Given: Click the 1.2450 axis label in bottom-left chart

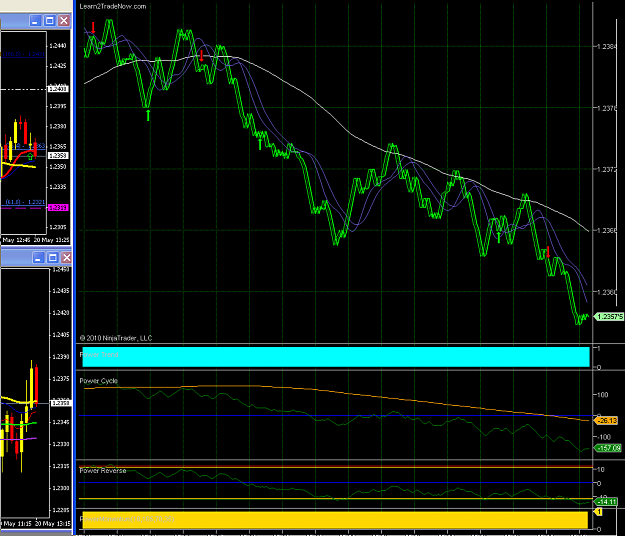Looking at the screenshot, I should tap(61, 270).
